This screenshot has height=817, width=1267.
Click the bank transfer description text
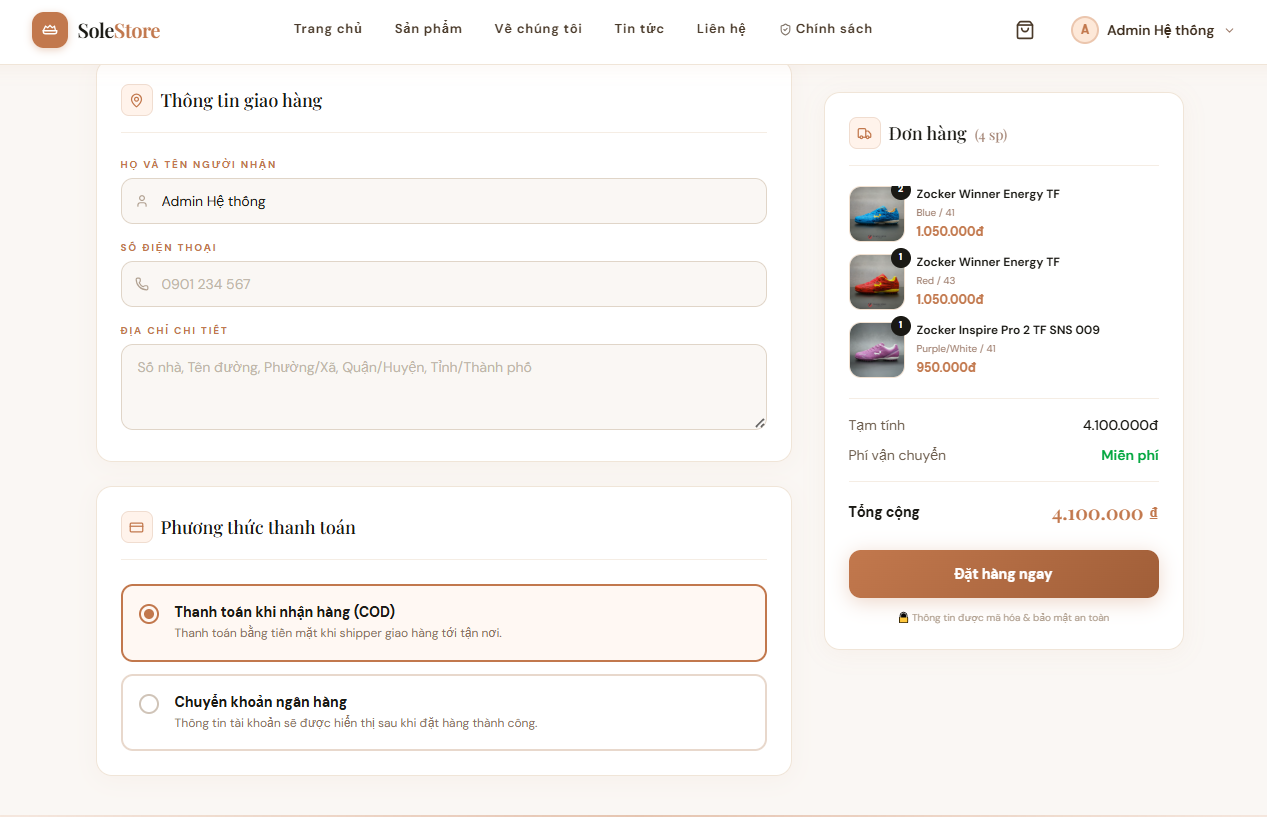point(356,723)
